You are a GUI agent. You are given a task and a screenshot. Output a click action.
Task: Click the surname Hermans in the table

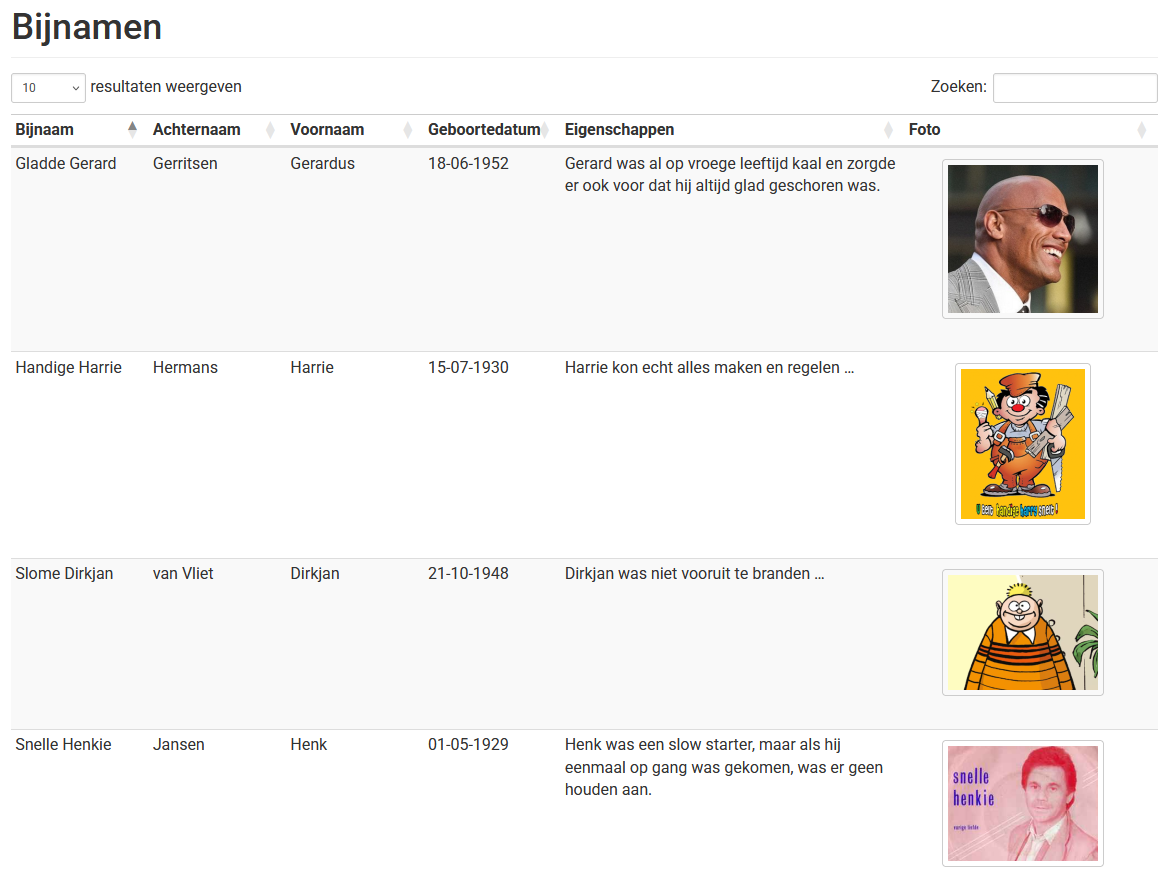pyautogui.click(x=185, y=368)
